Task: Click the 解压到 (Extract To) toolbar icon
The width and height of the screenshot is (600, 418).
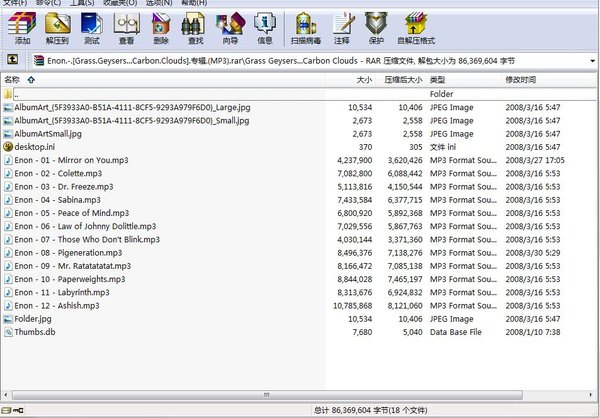Action: (57, 28)
